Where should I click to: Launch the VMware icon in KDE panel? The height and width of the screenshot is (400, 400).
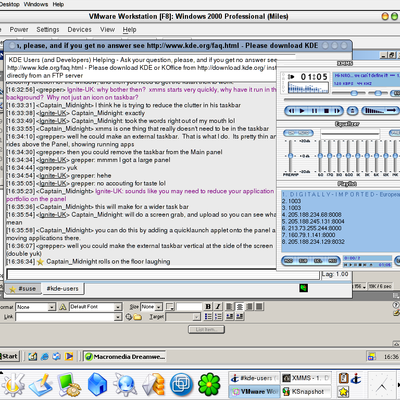coord(181,385)
